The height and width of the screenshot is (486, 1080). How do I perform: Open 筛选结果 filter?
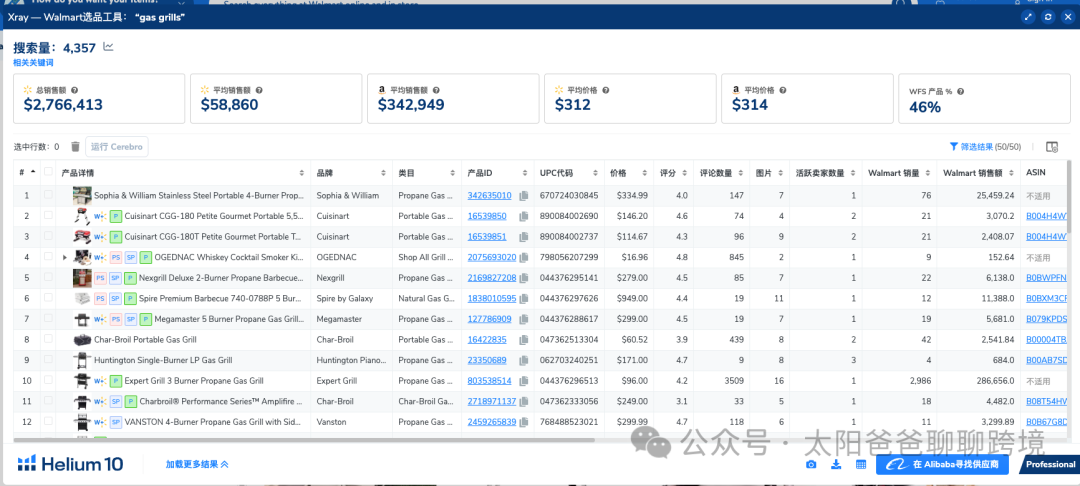(985, 147)
